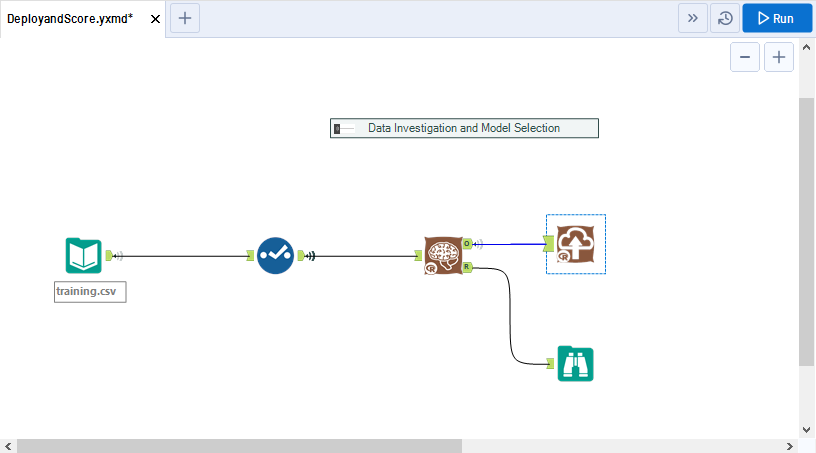Open the workflow history icon
The image size is (816, 453).
[724, 18]
